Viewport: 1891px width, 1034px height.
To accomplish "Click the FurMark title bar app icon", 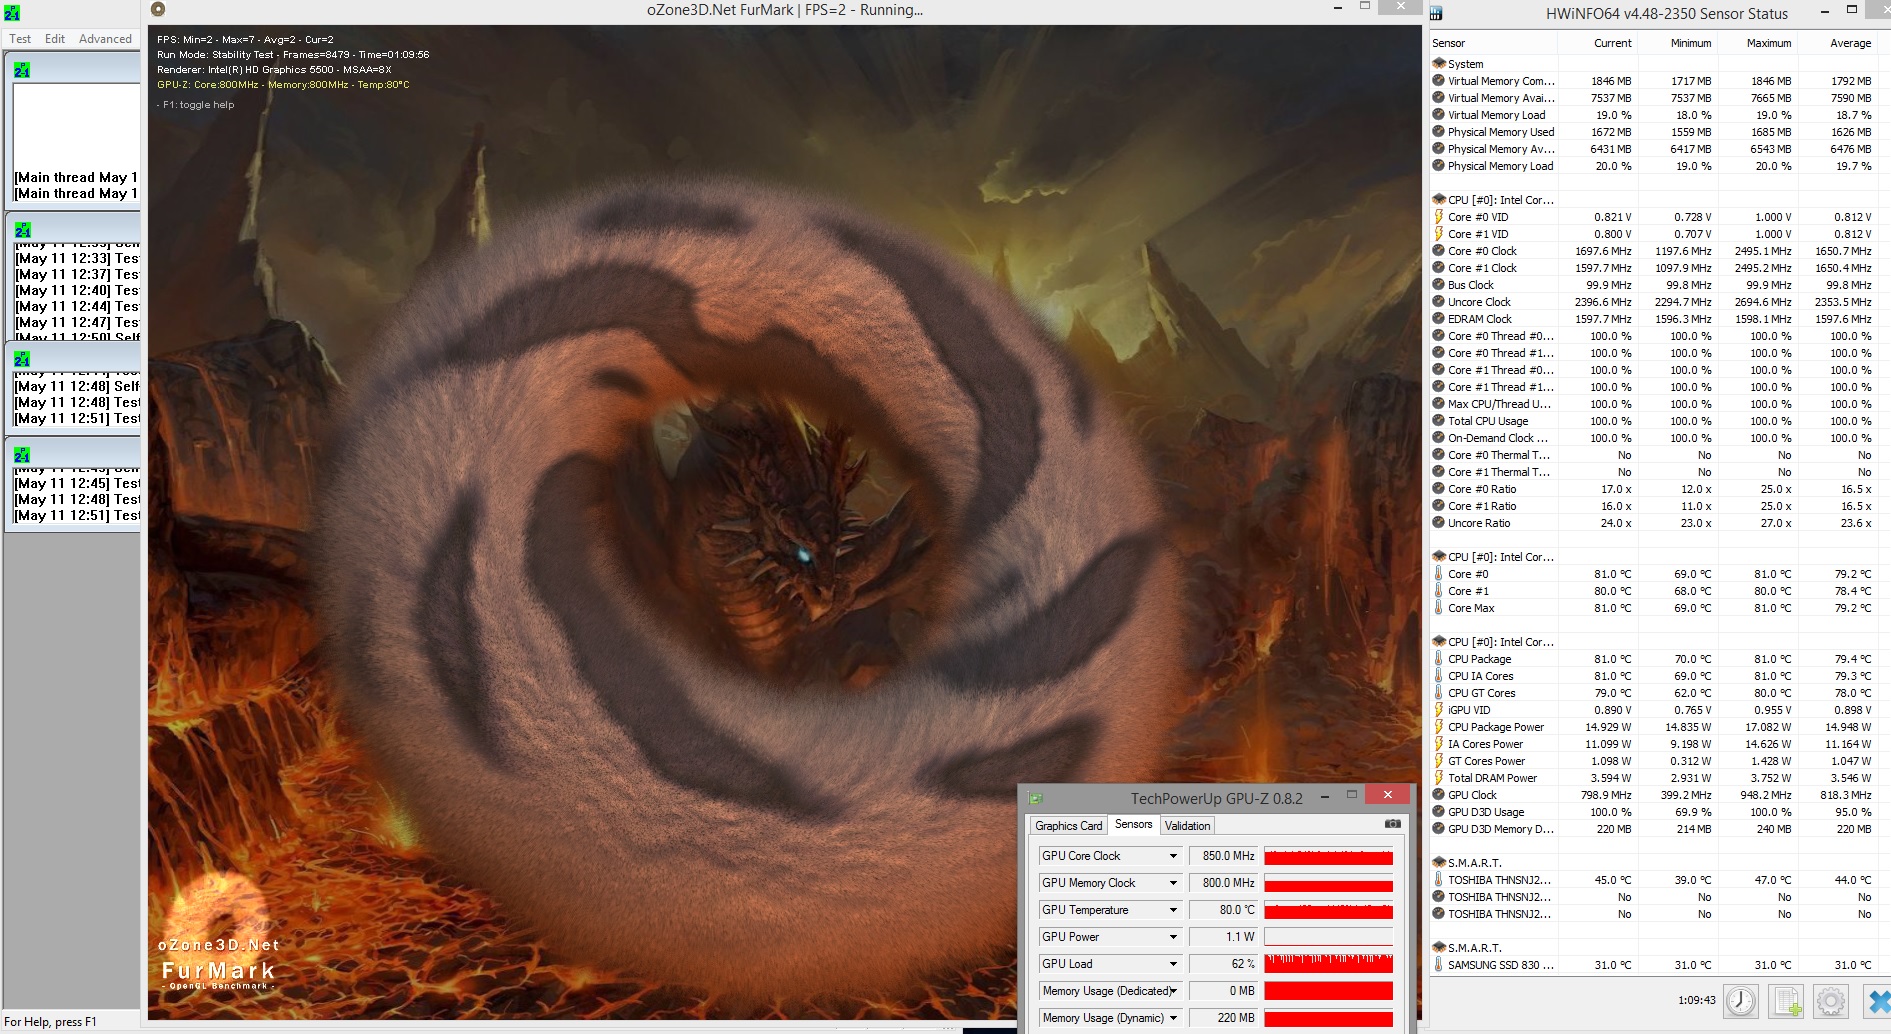I will 158,9.
